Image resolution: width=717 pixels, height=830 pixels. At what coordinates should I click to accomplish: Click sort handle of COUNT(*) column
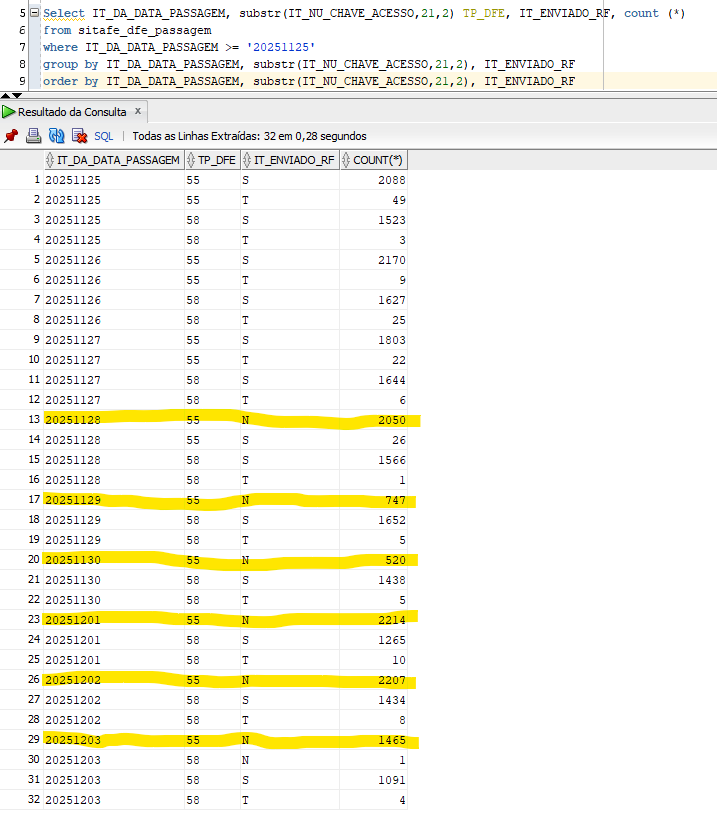346,160
